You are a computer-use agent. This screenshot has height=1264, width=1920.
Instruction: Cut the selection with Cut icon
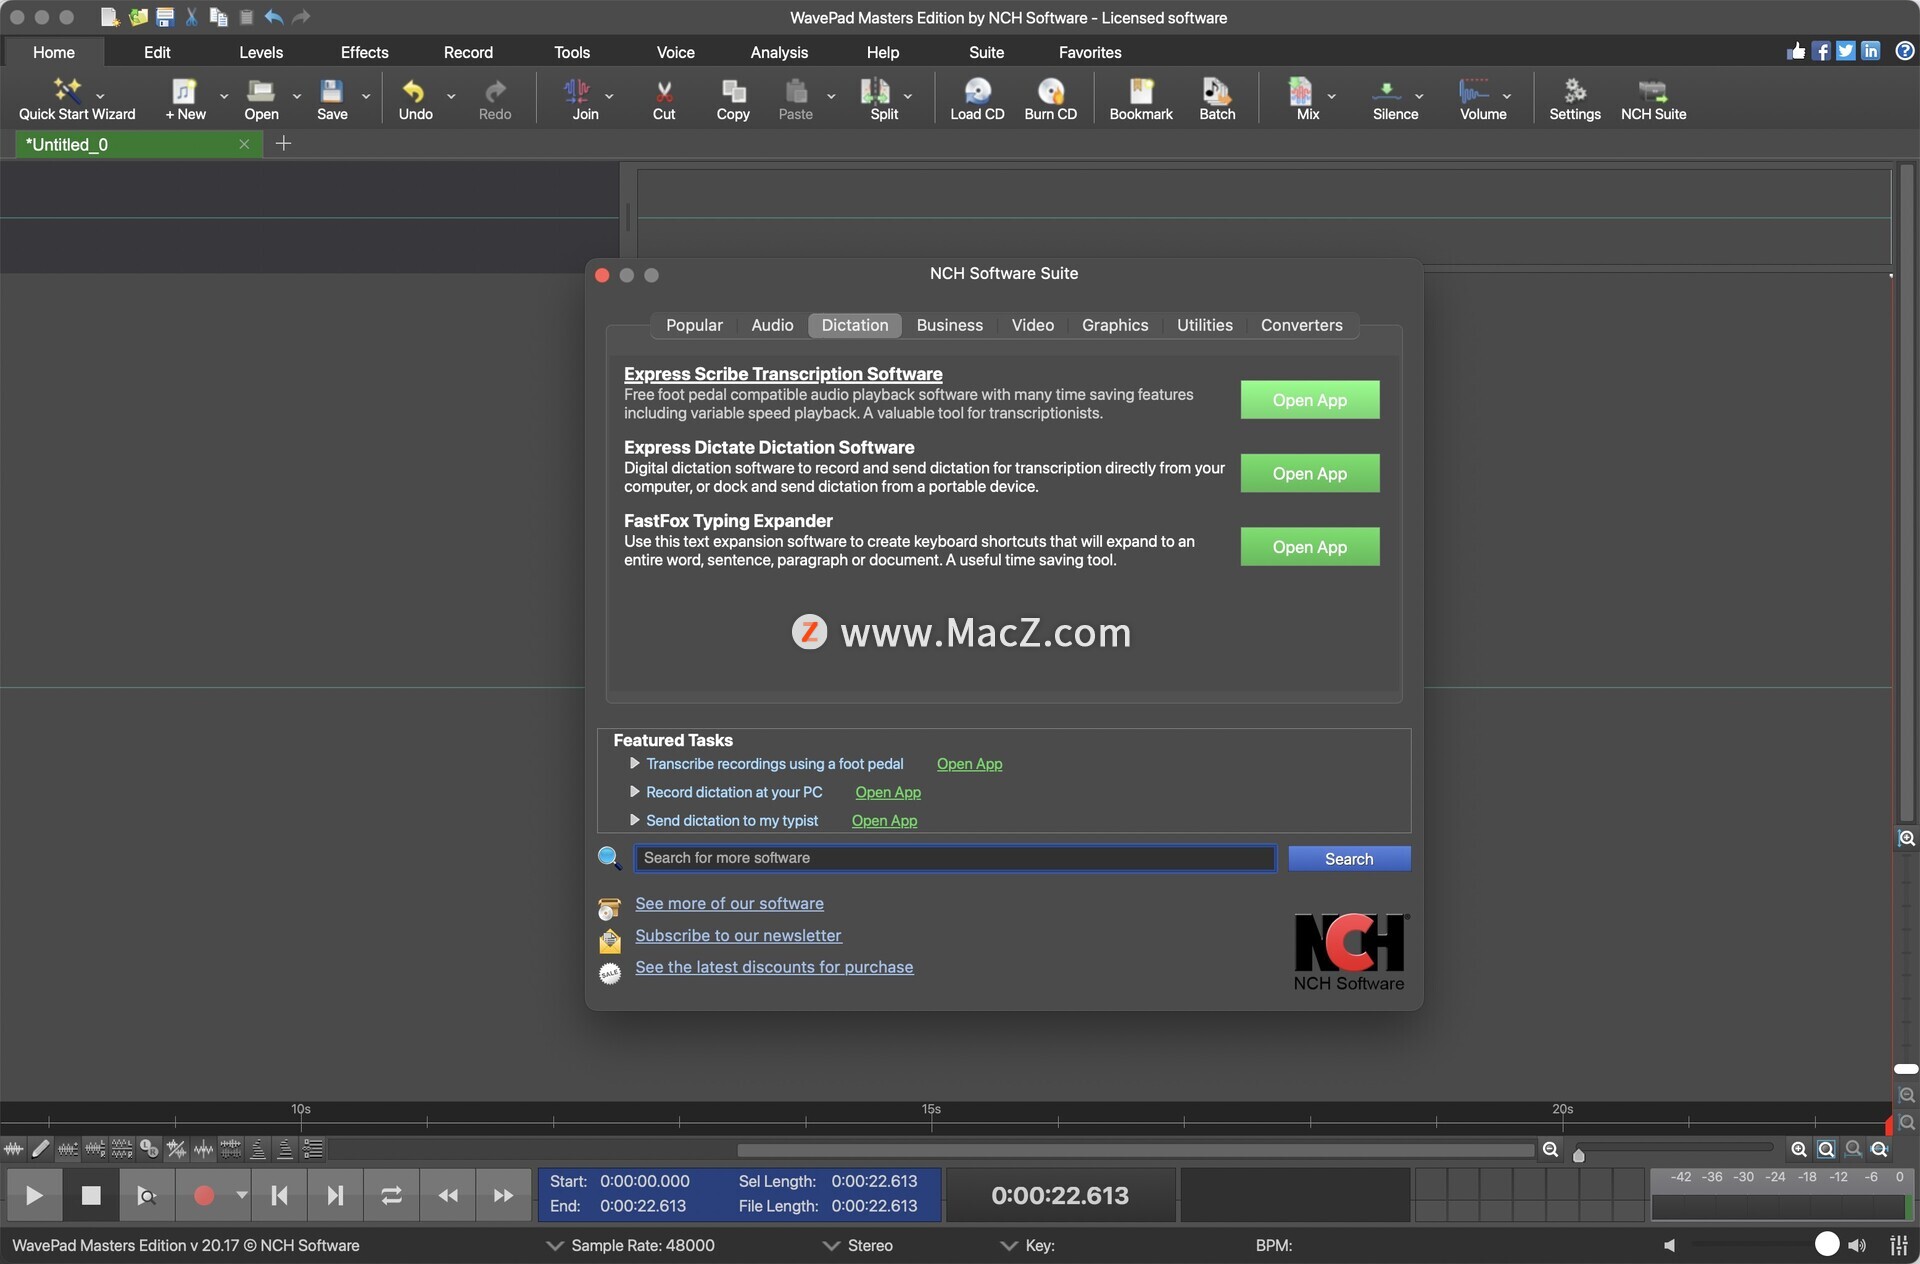(x=664, y=100)
